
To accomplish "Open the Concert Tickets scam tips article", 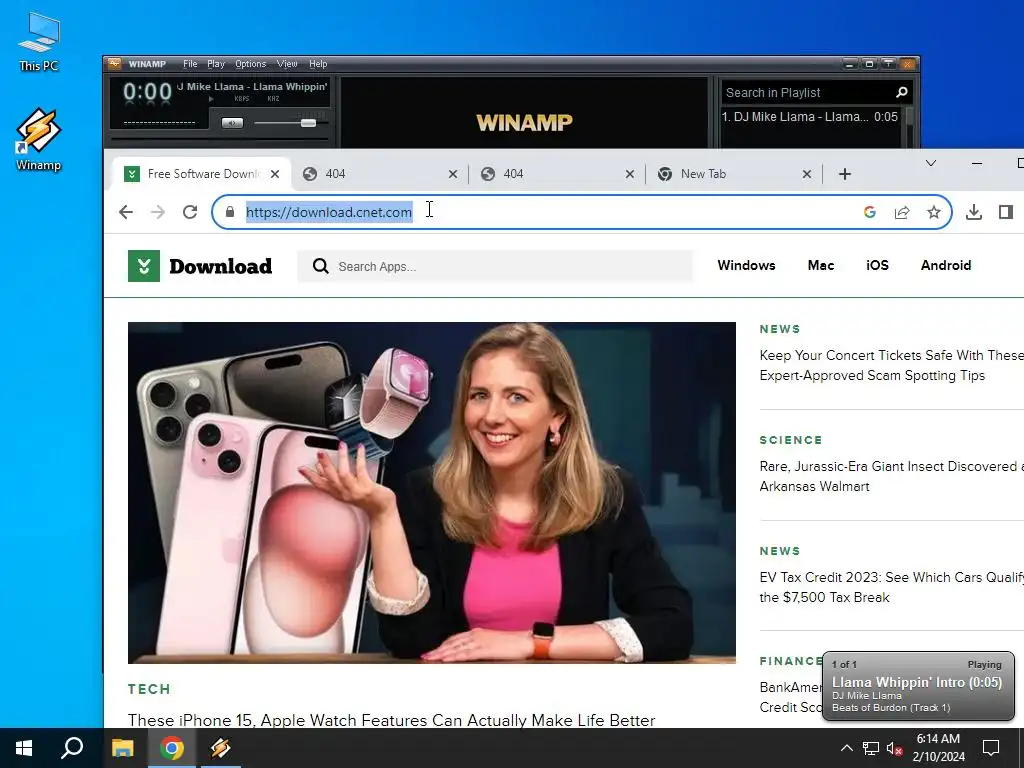I will pos(891,365).
